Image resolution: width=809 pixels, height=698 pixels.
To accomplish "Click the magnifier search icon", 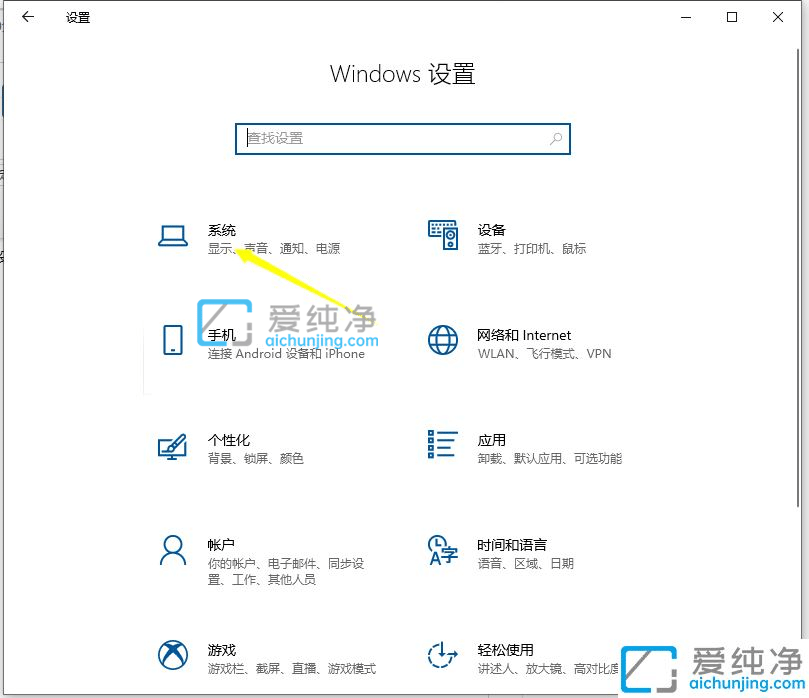I will click(556, 138).
